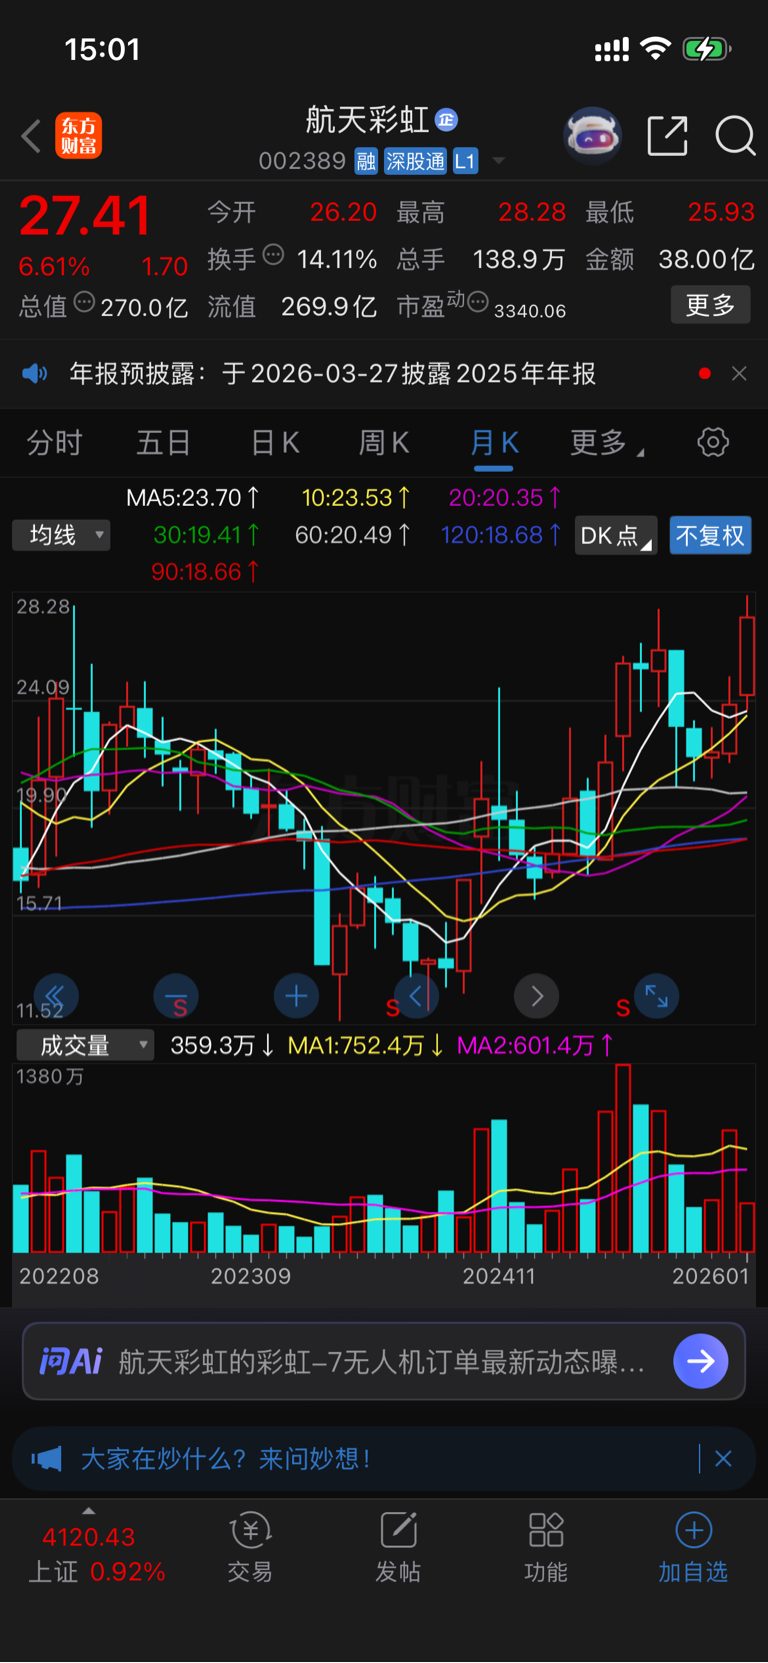
Task: Select the 月K tab
Action: [x=494, y=442]
